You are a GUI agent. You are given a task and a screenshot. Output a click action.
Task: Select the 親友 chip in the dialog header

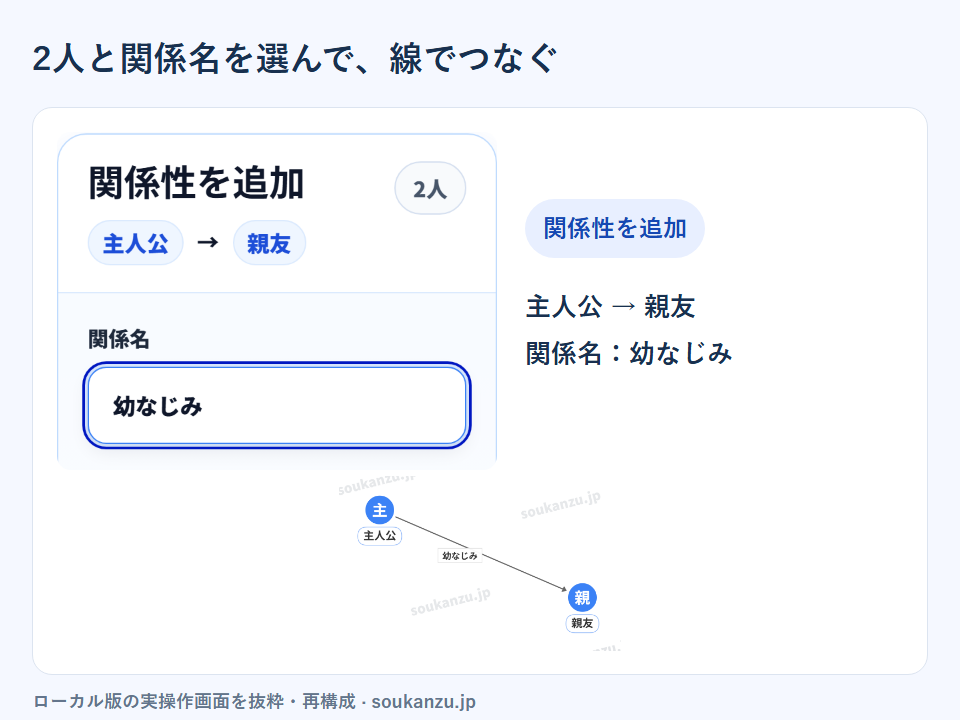[269, 243]
